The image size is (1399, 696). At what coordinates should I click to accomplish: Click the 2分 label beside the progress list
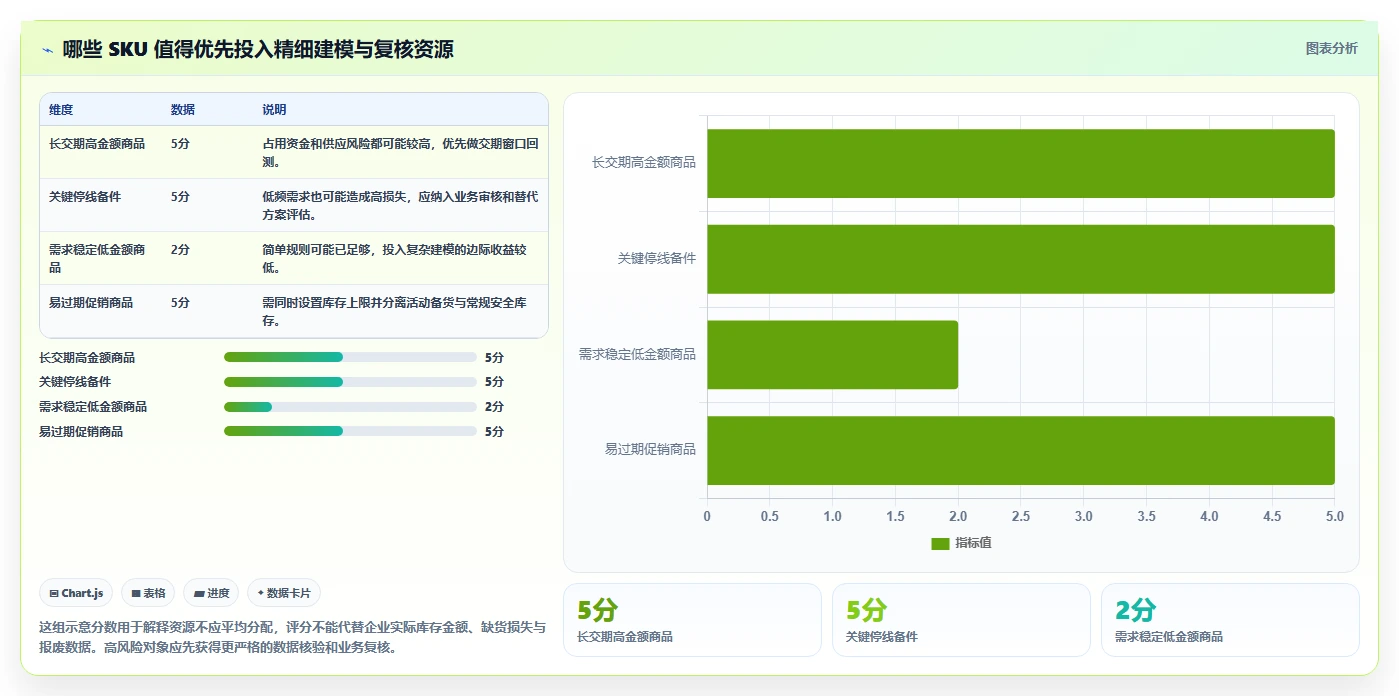[x=494, y=407]
